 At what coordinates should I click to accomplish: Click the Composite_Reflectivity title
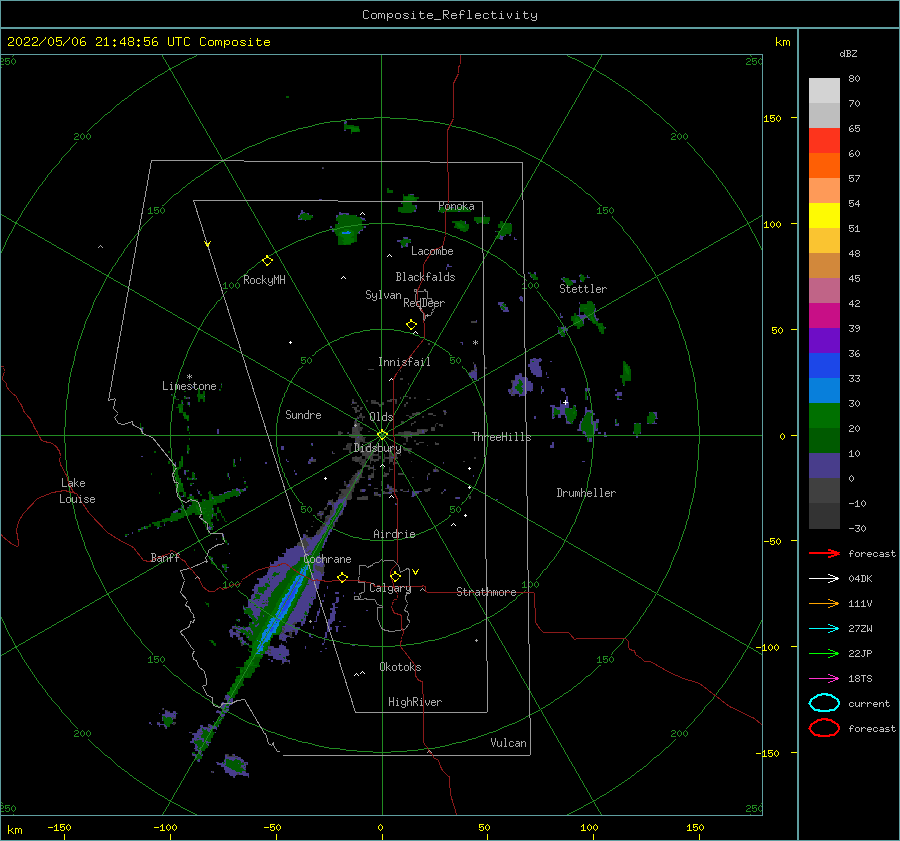pyautogui.click(x=449, y=15)
